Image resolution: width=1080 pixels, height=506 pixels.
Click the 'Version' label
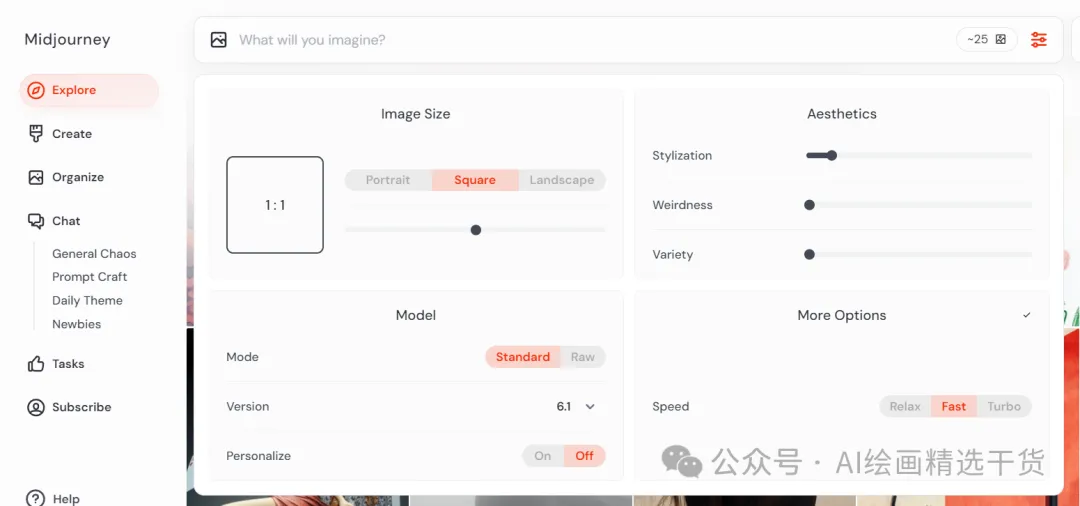[x=247, y=407]
